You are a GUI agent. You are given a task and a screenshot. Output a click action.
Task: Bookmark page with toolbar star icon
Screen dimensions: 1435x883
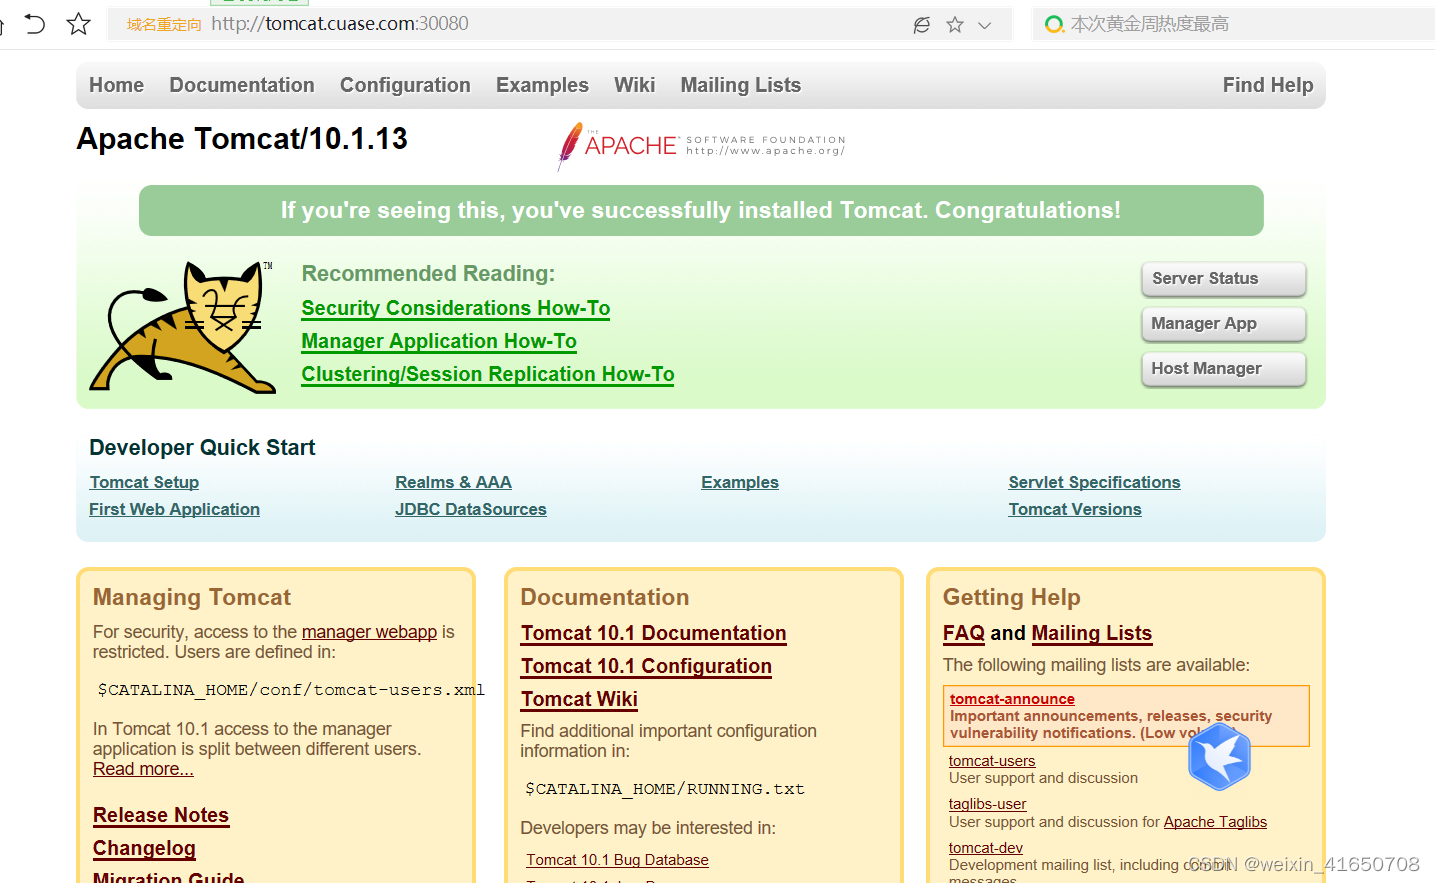coord(79,24)
